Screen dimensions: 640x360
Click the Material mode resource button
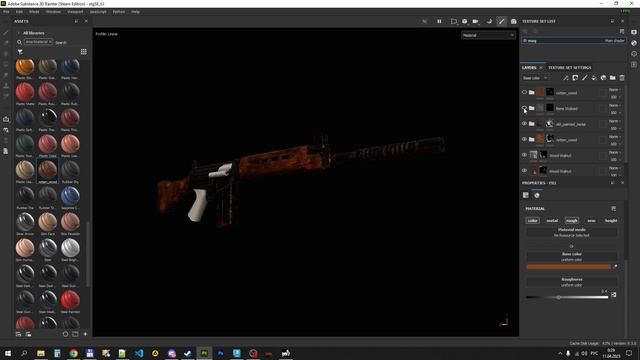tap(571, 232)
